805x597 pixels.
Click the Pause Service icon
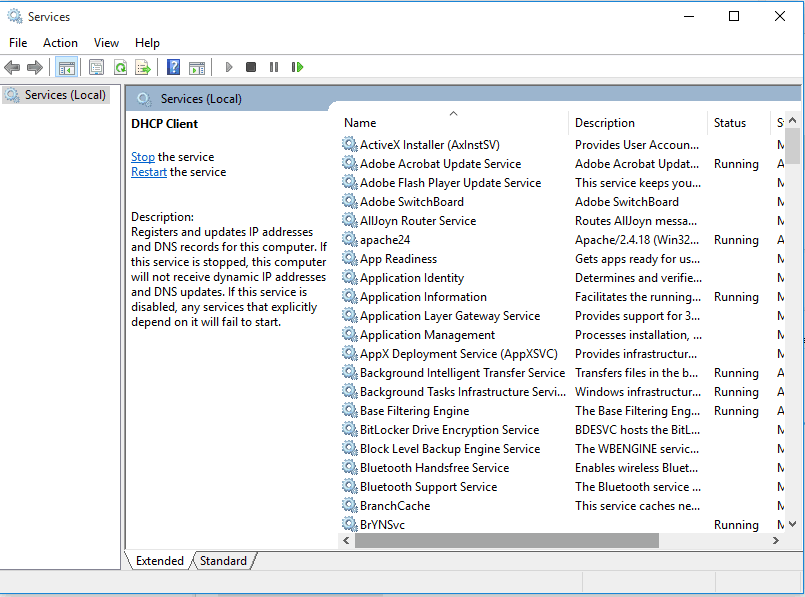coord(274,67)
